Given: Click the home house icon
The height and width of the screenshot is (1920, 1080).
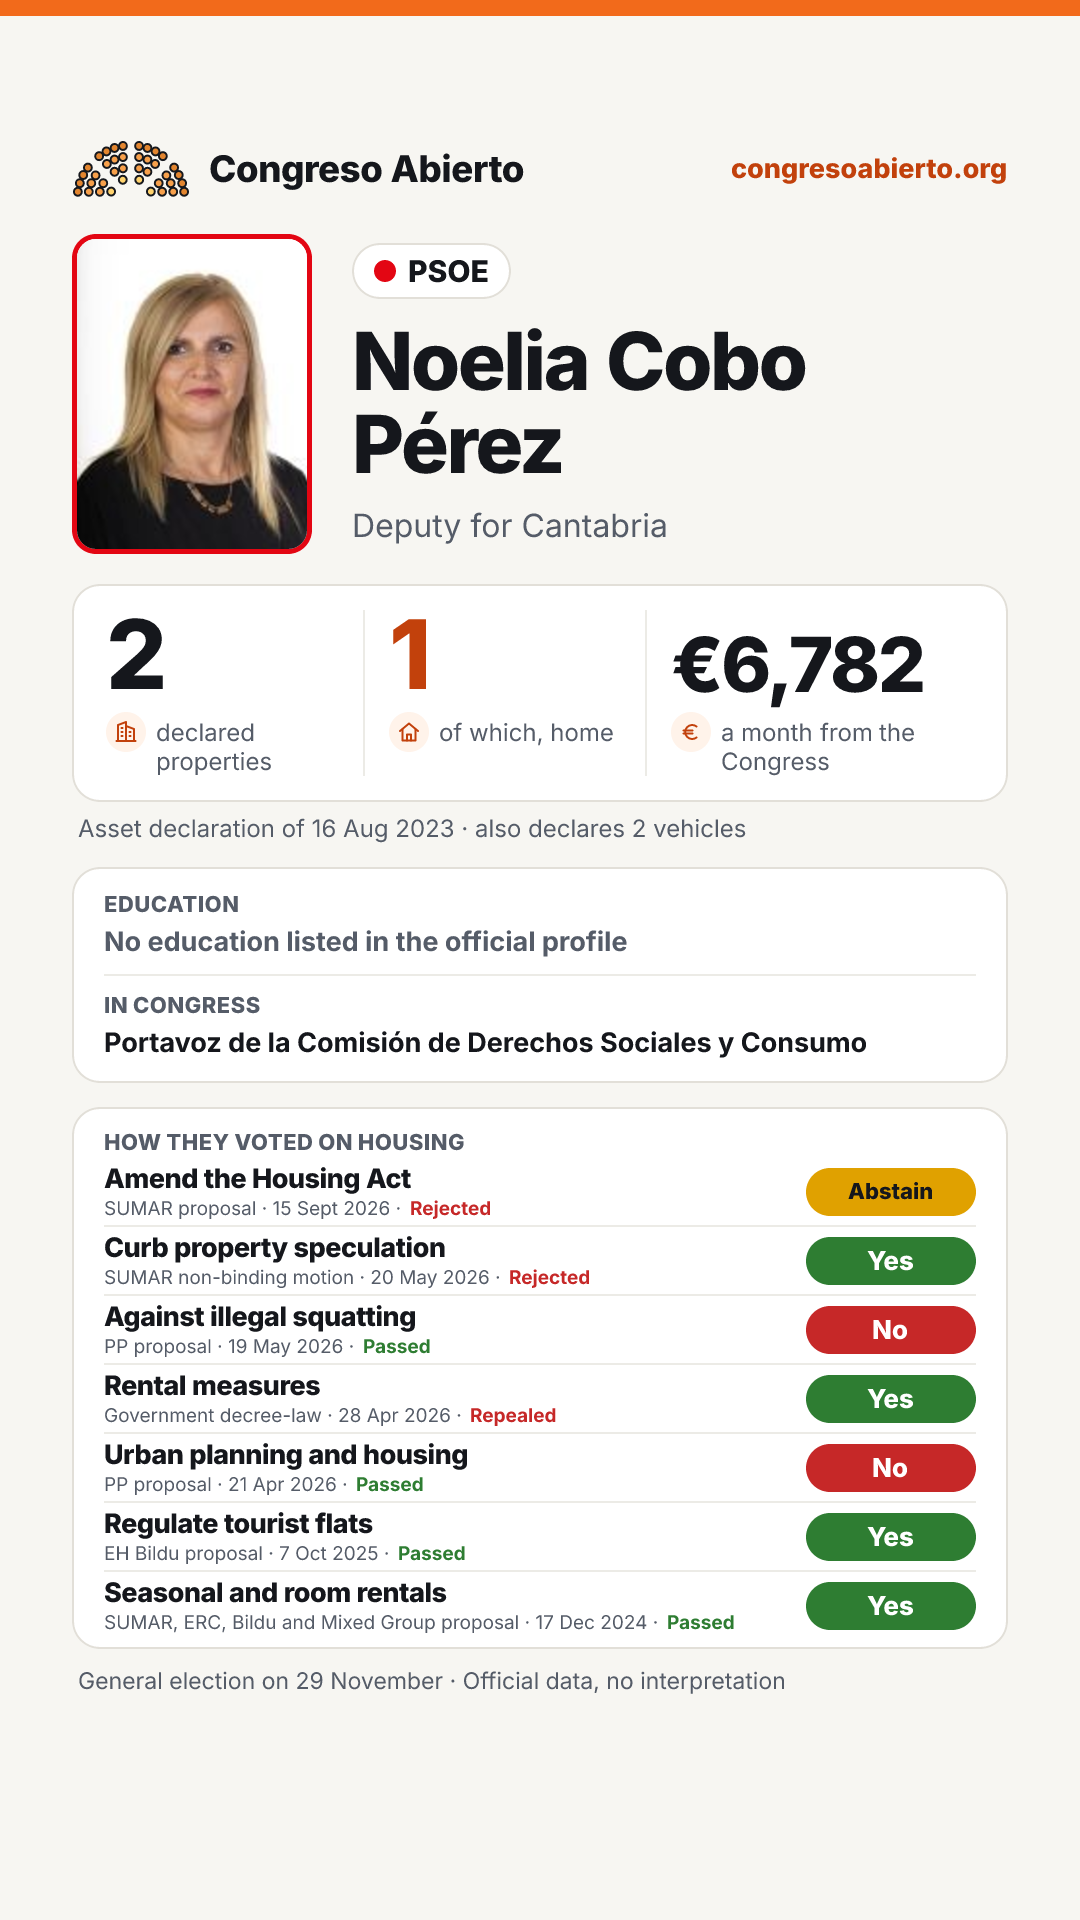Looking at the screenshot, I should tap(409, 733).
